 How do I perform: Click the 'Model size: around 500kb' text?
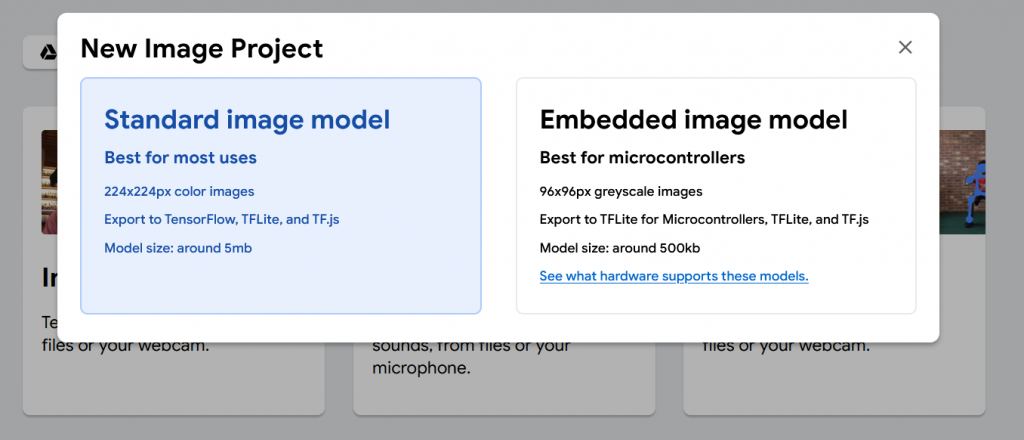tap(622, 248)
